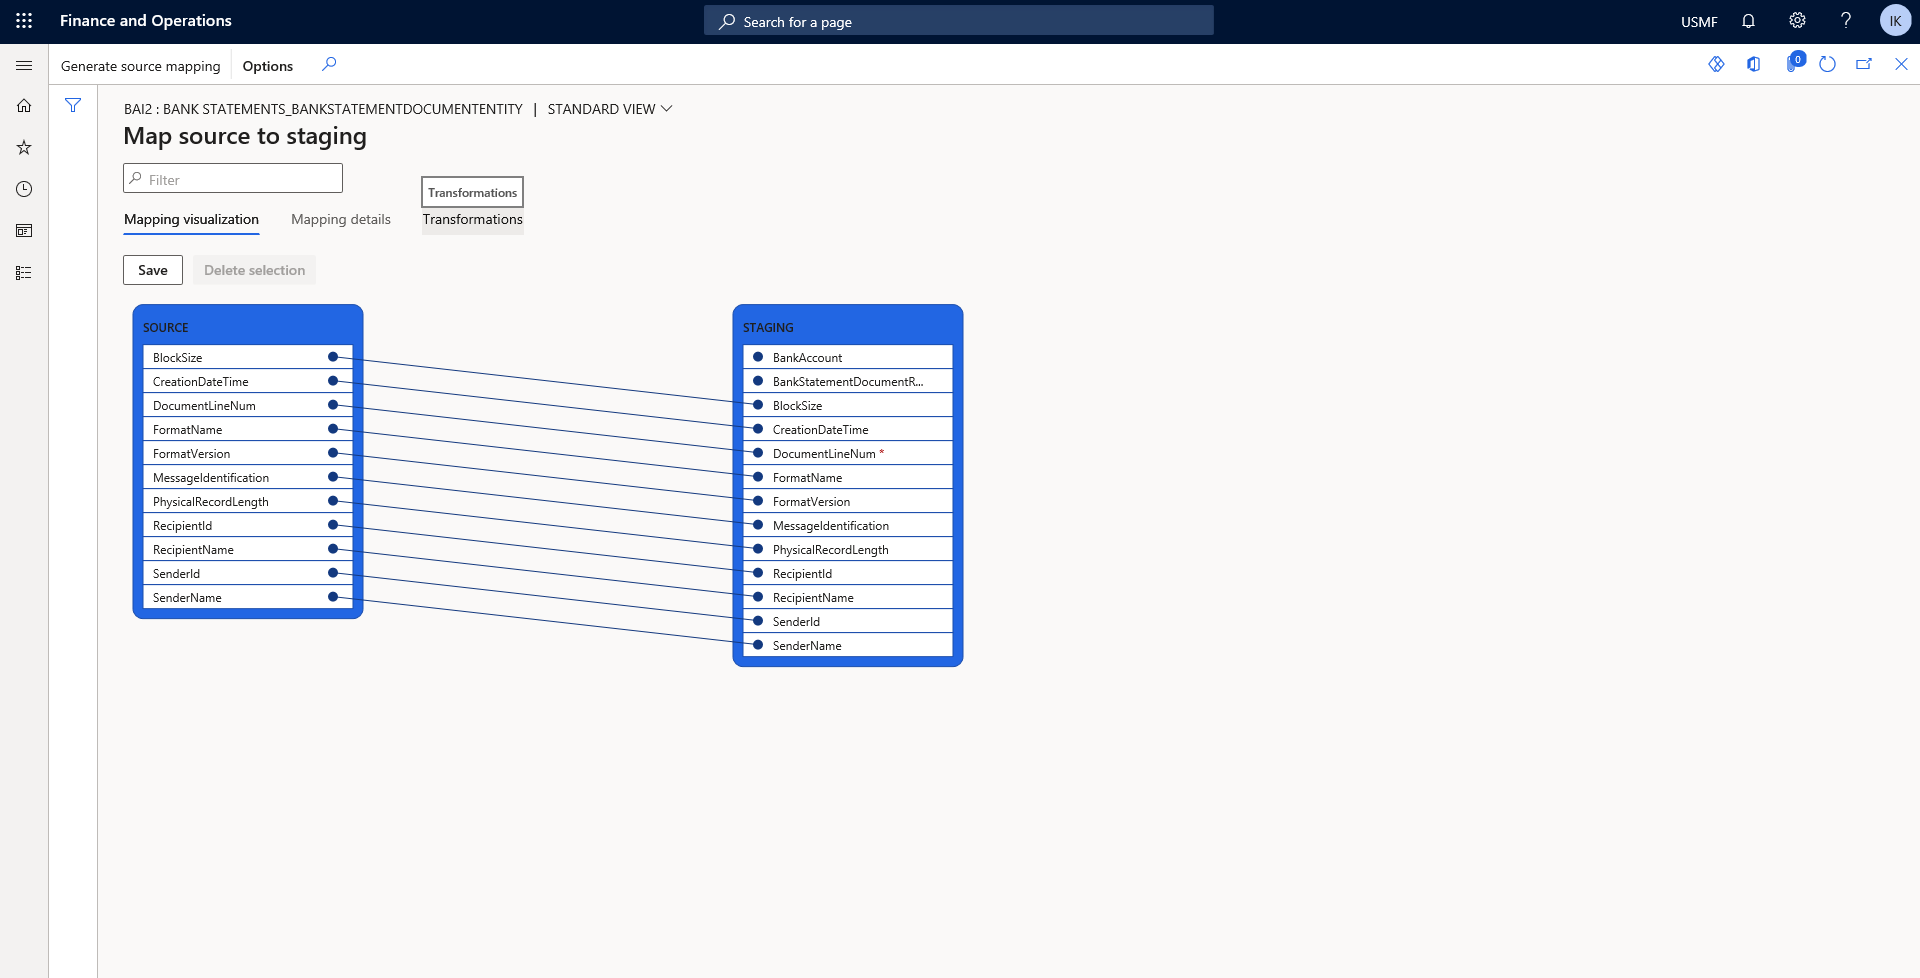
Task: Select source field RecipientName
Action: (248, 549)
